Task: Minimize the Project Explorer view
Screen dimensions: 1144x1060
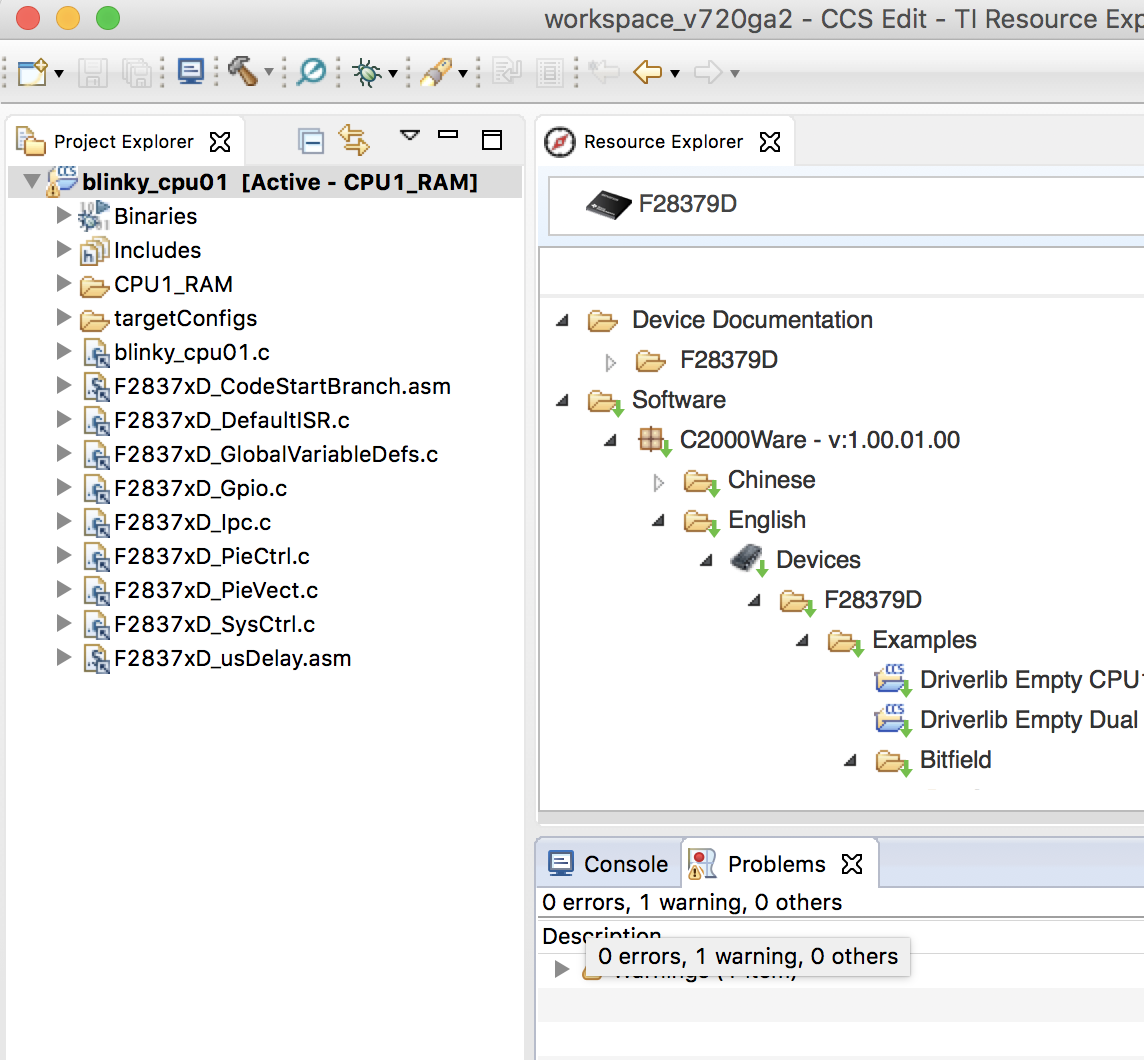Action: click(x=448, y=134)
